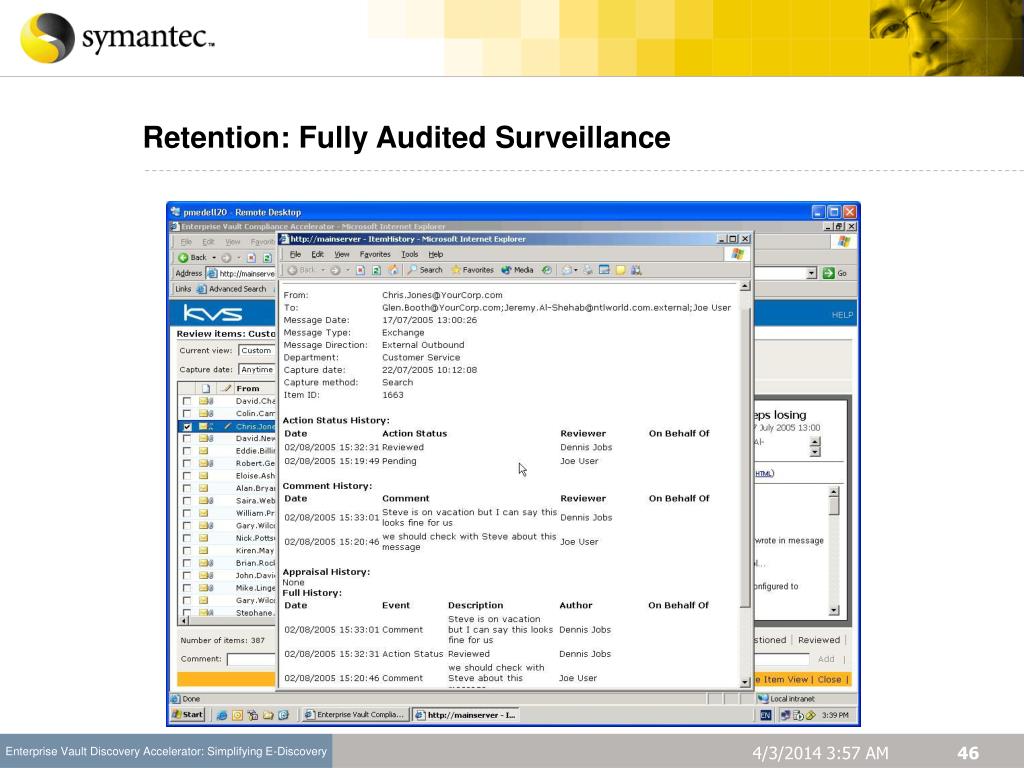Switch to http://mainserver taskbar button
Screen dimensions: 1024x768
(x=467, y=715)
